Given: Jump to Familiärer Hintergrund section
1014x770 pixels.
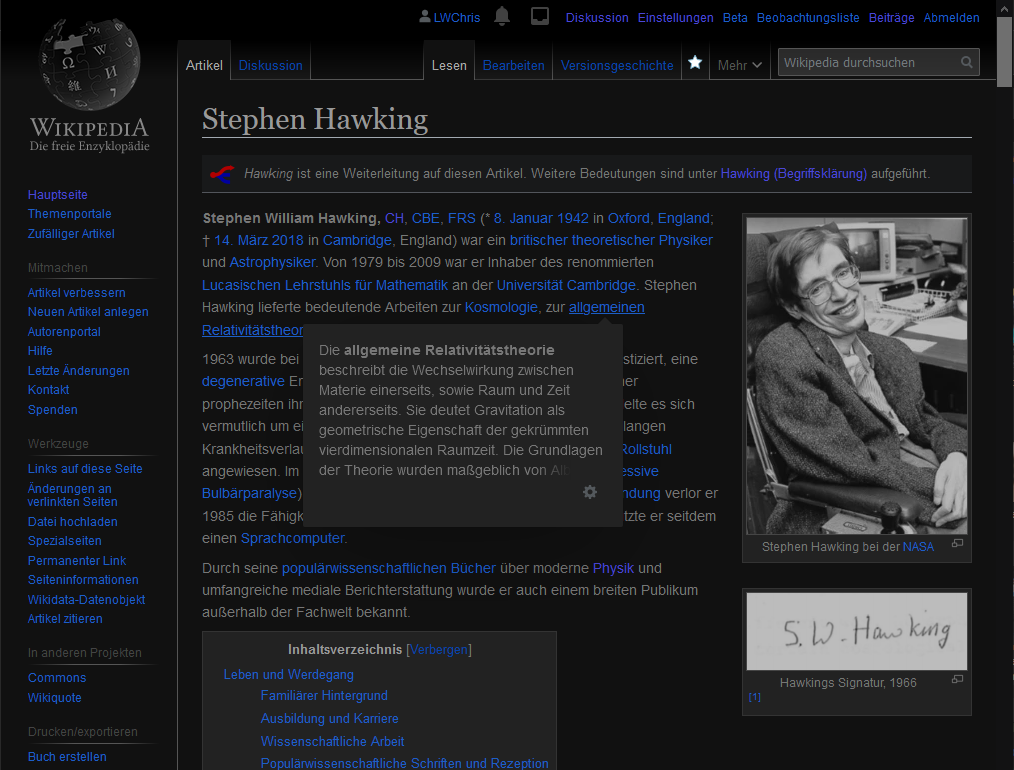Looking at the screenshot, I should point(324,696).
